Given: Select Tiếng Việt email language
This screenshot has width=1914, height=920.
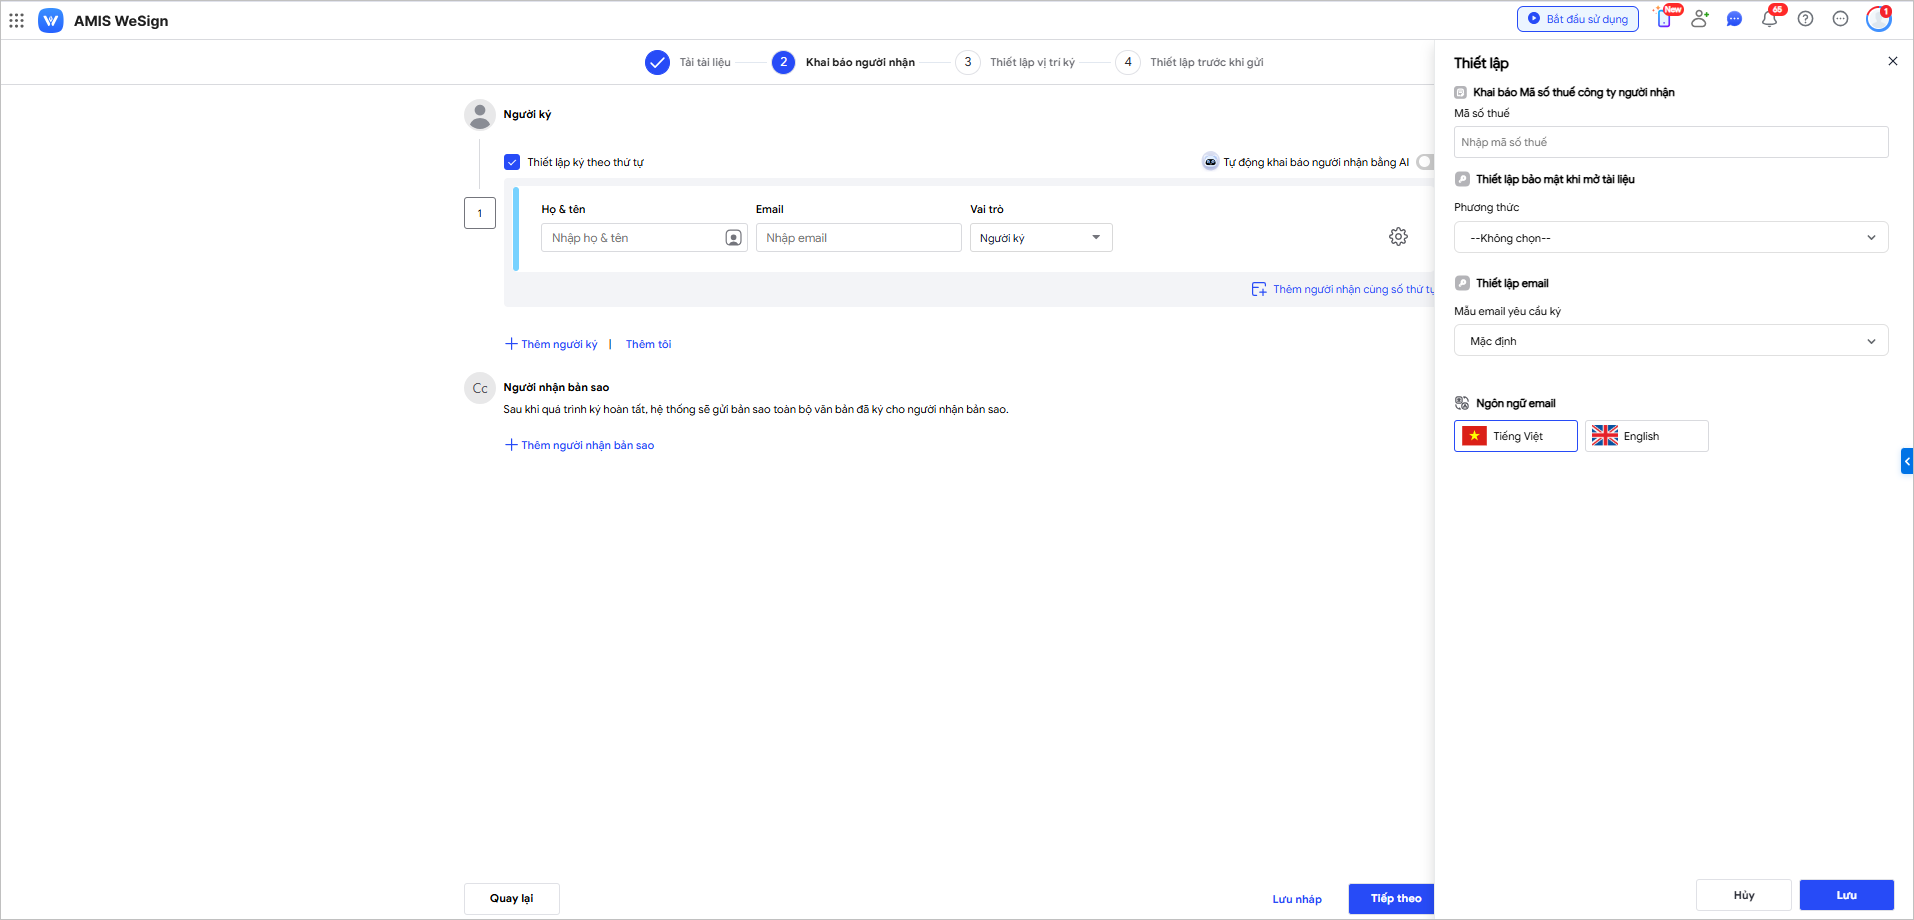Looking at the screenshot, I should (1515, 436).
